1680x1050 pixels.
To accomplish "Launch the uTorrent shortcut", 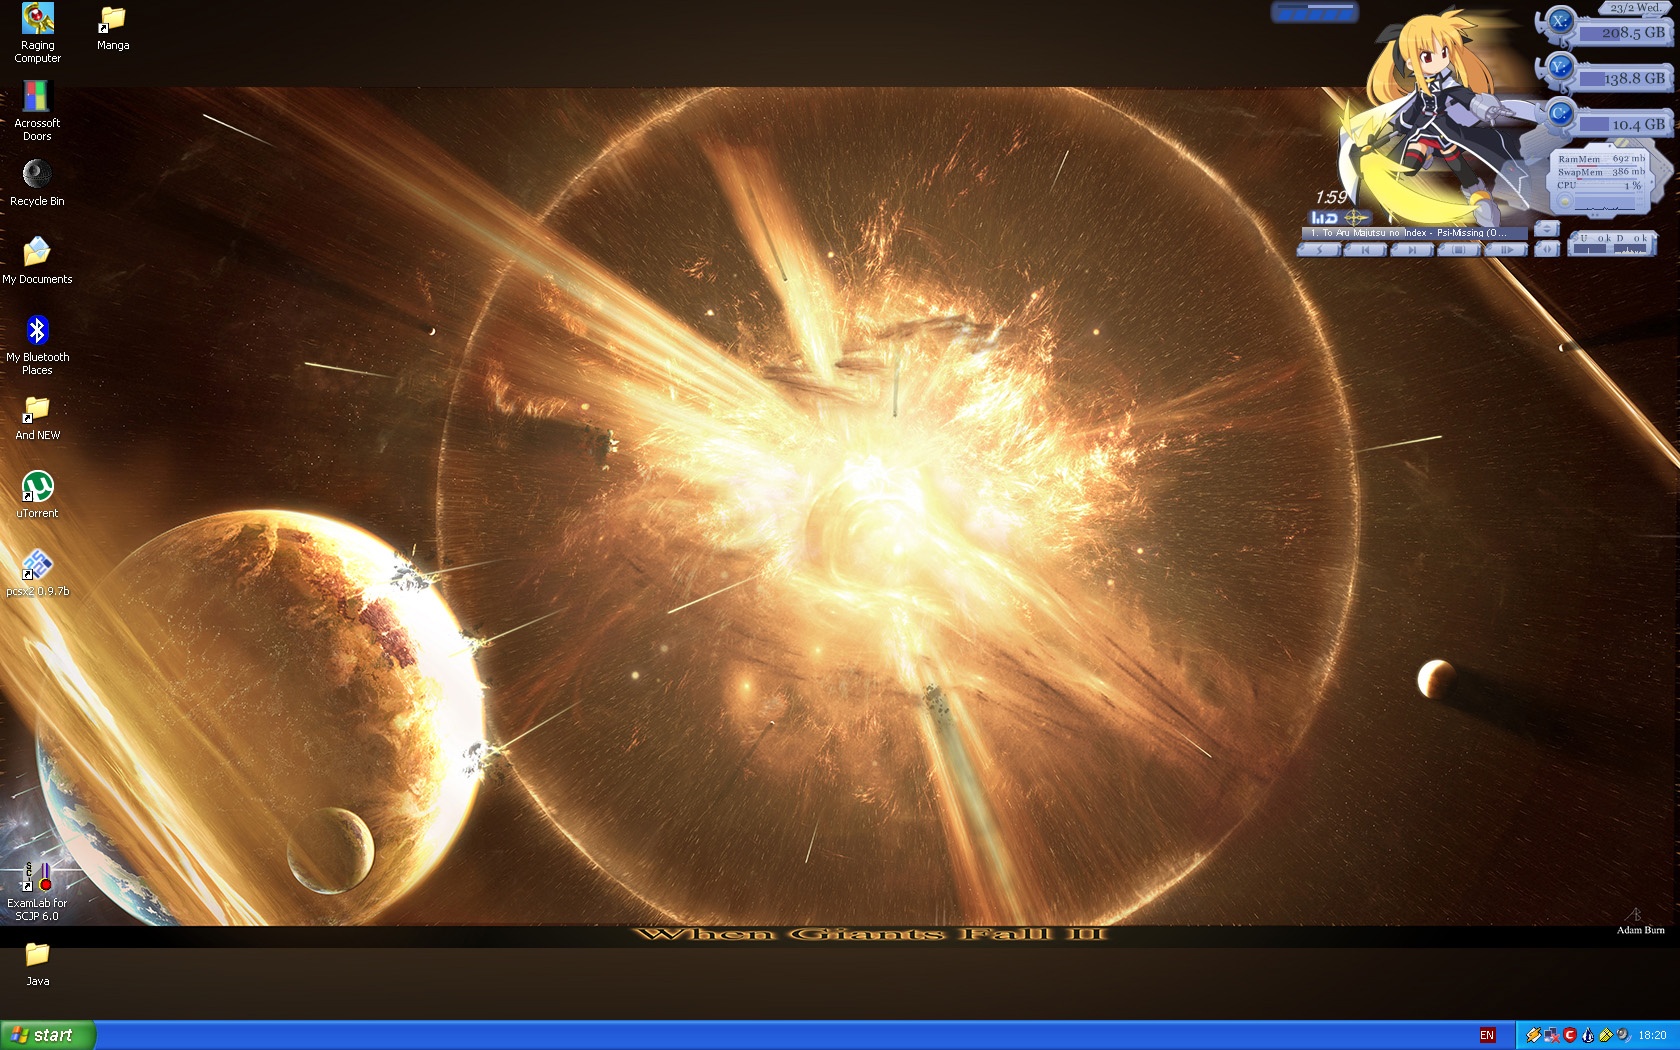I will click(37, 494).
